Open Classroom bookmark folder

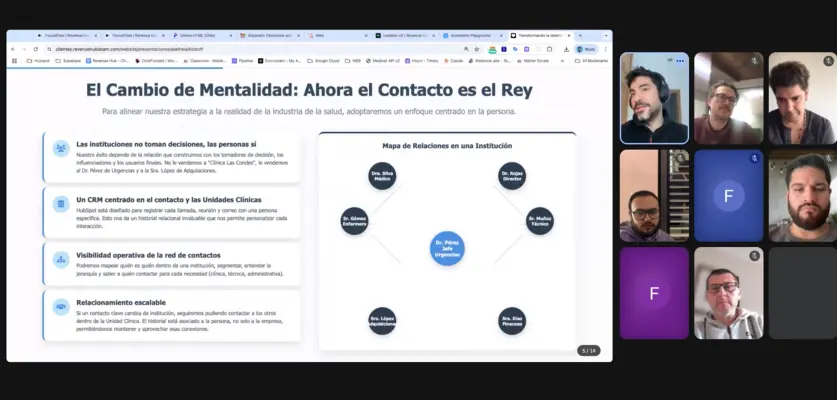tap(204, 61)
